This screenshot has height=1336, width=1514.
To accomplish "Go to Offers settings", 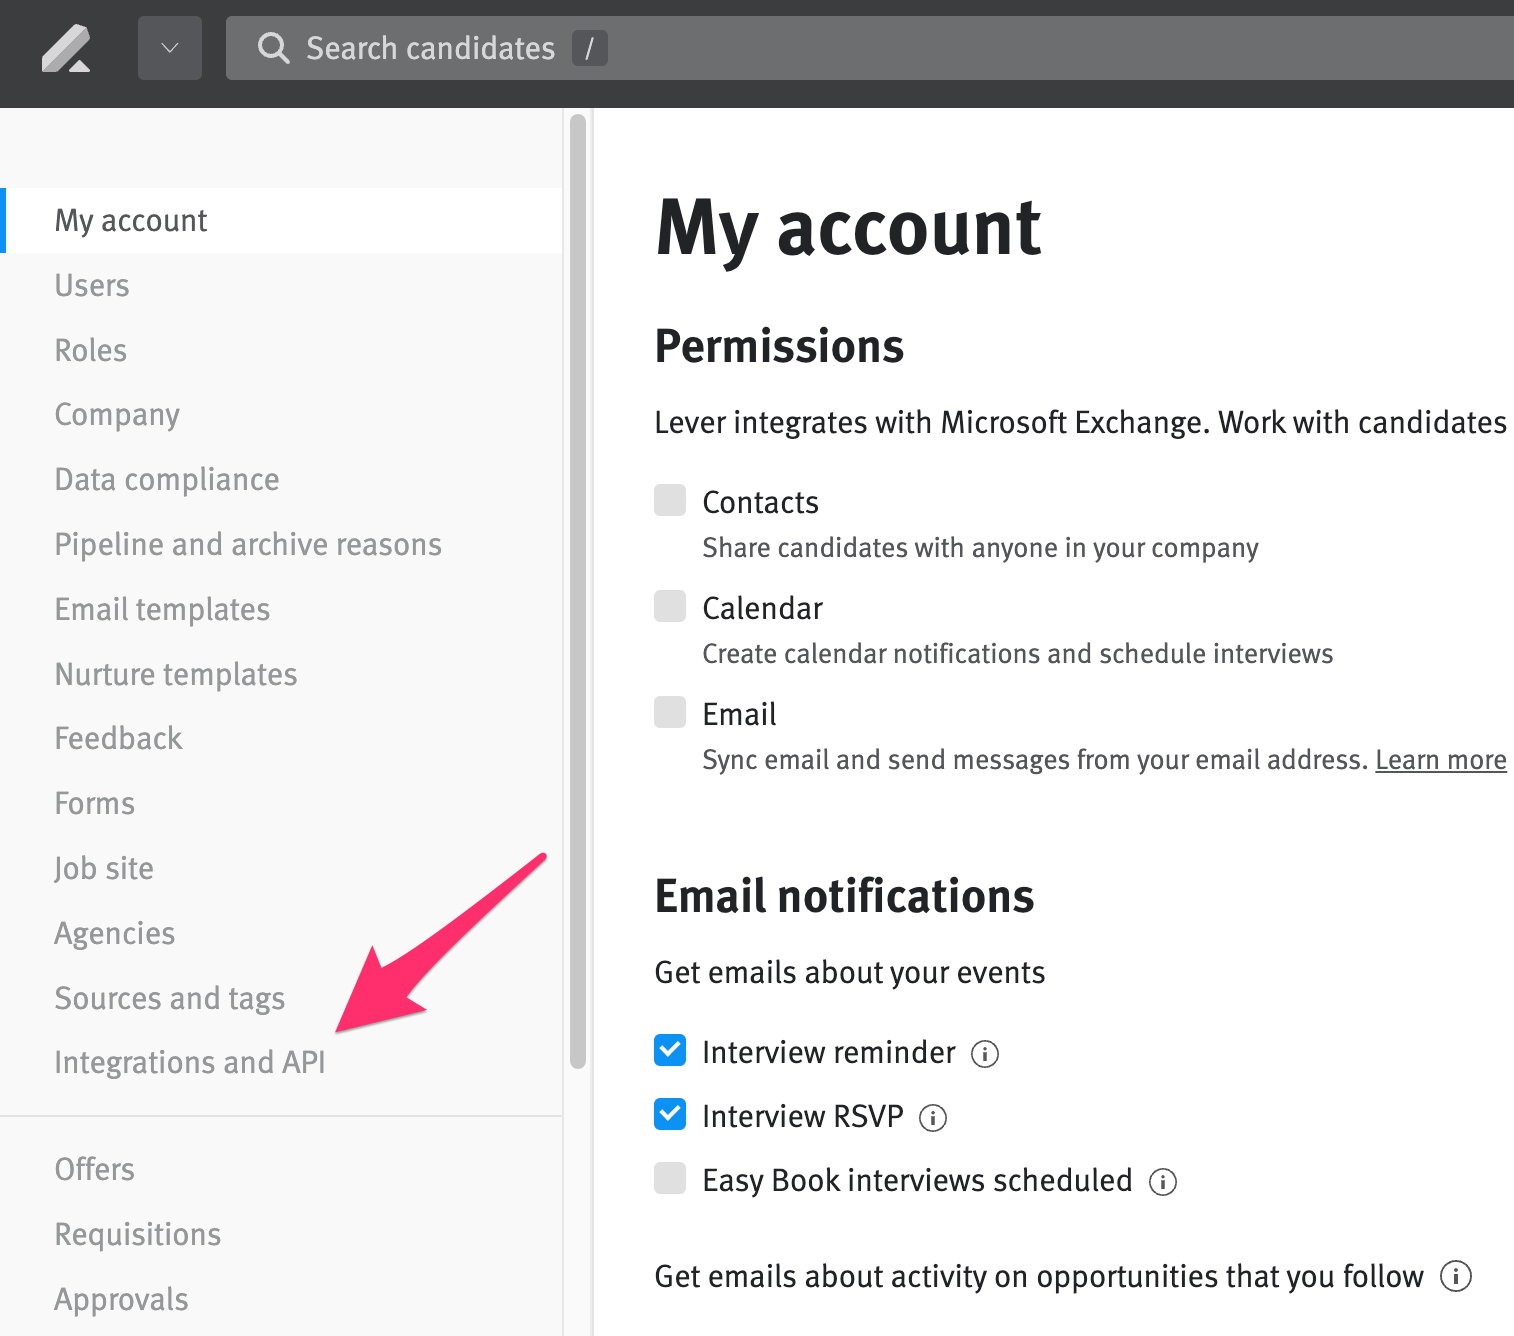I will (x=94, y=1170).
